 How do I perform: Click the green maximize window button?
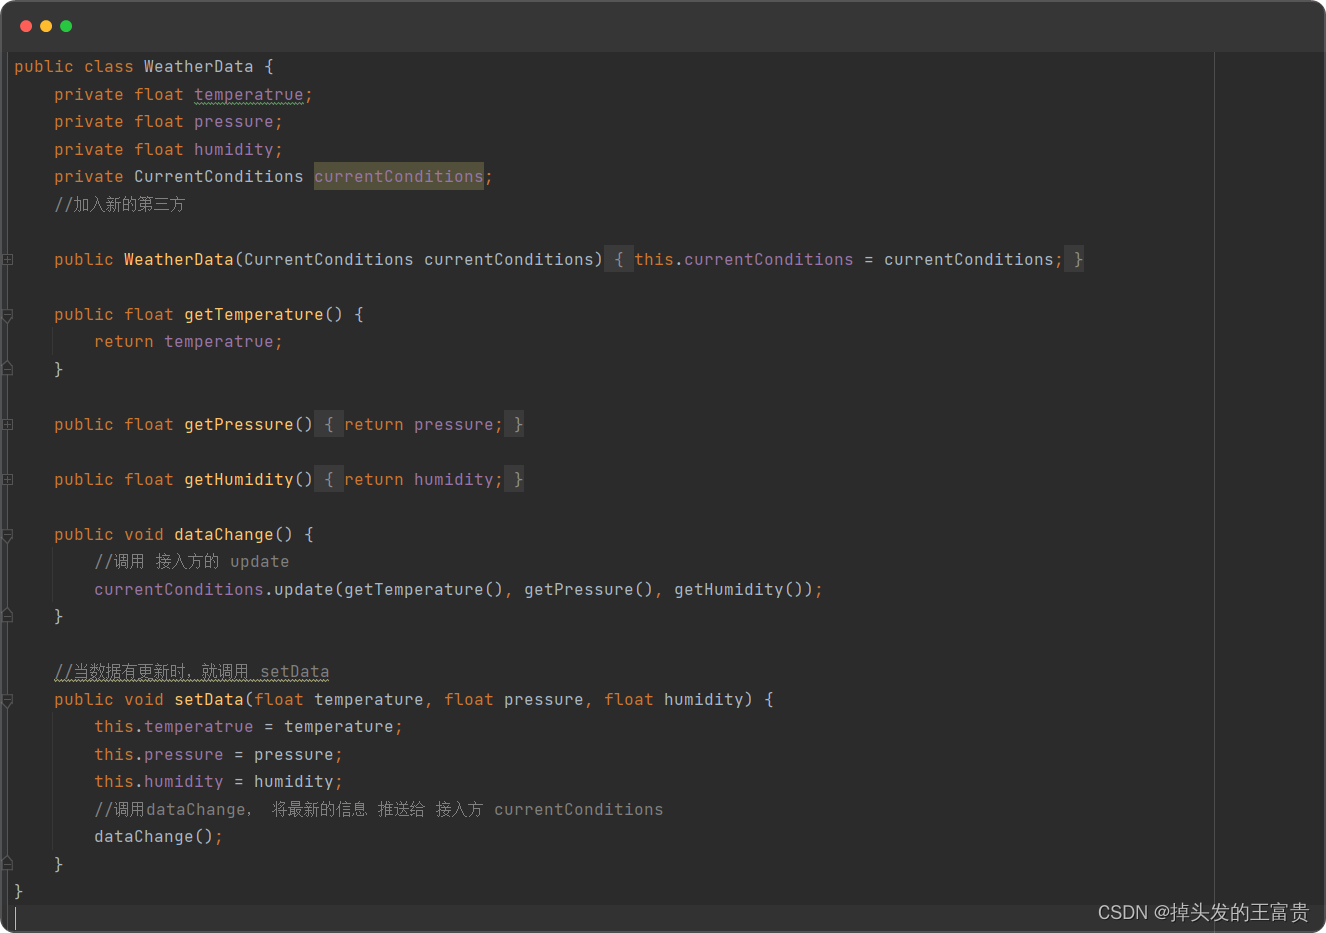point(66,26)
